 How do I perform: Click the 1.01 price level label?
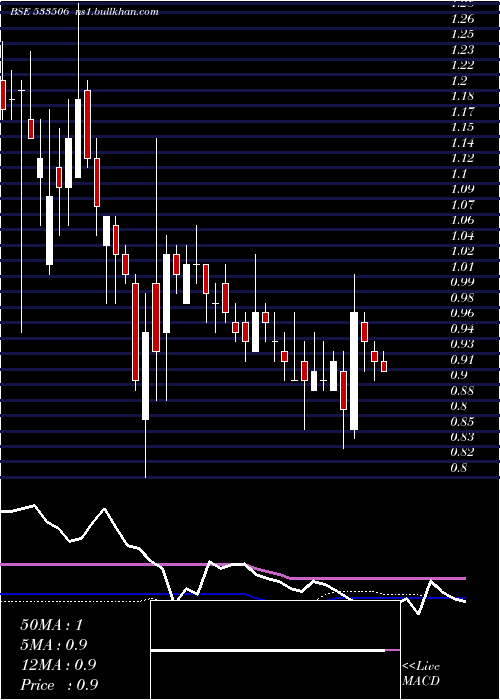[462, 267]
